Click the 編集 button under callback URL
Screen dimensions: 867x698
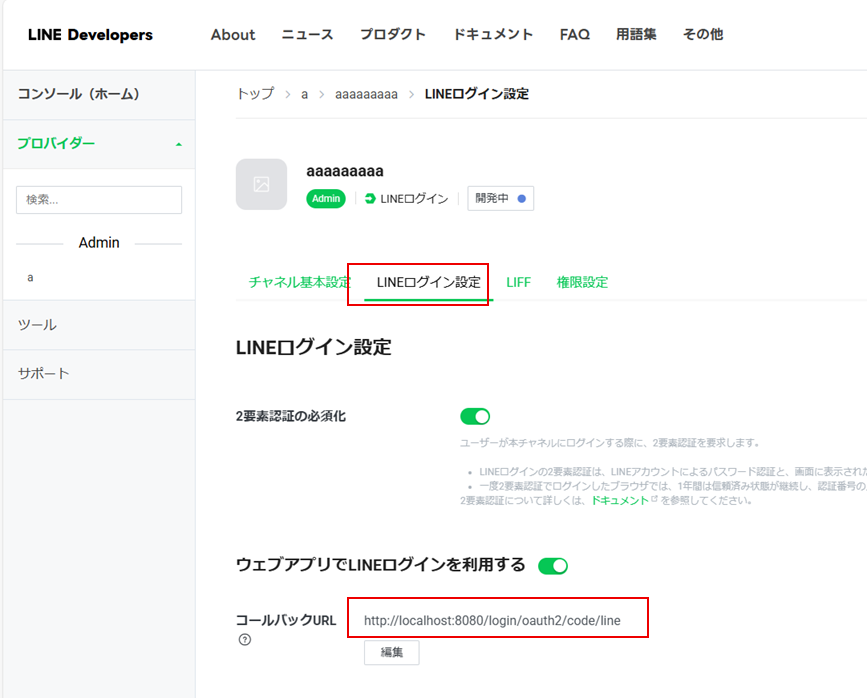pyautogui.click(x=391, y=653)
